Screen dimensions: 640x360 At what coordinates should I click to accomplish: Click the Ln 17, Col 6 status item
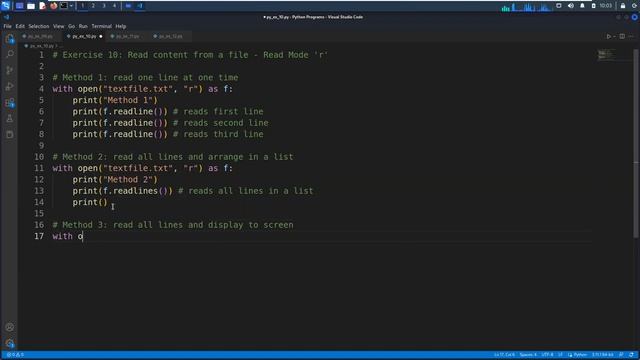pos(504,355)
